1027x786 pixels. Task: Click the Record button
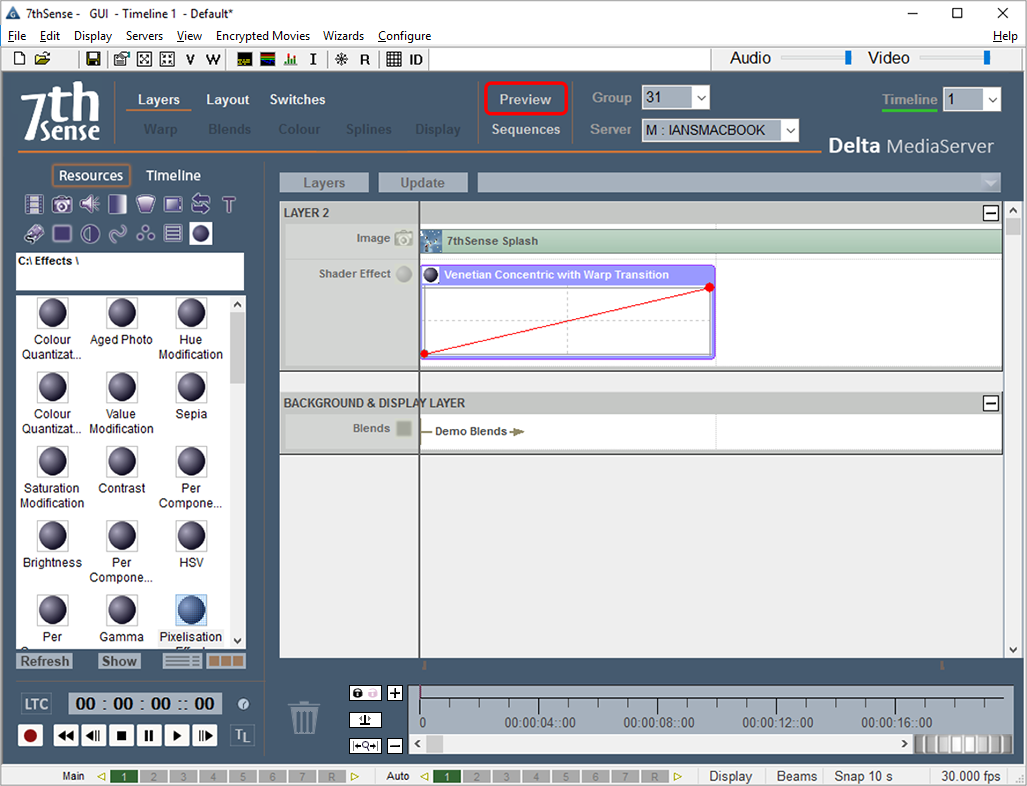tap(30, 736)
